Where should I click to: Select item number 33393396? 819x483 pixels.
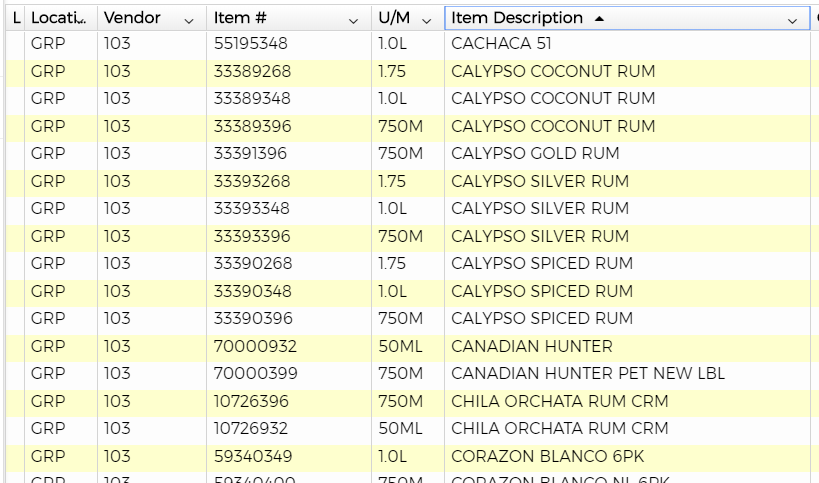point(252,235)
